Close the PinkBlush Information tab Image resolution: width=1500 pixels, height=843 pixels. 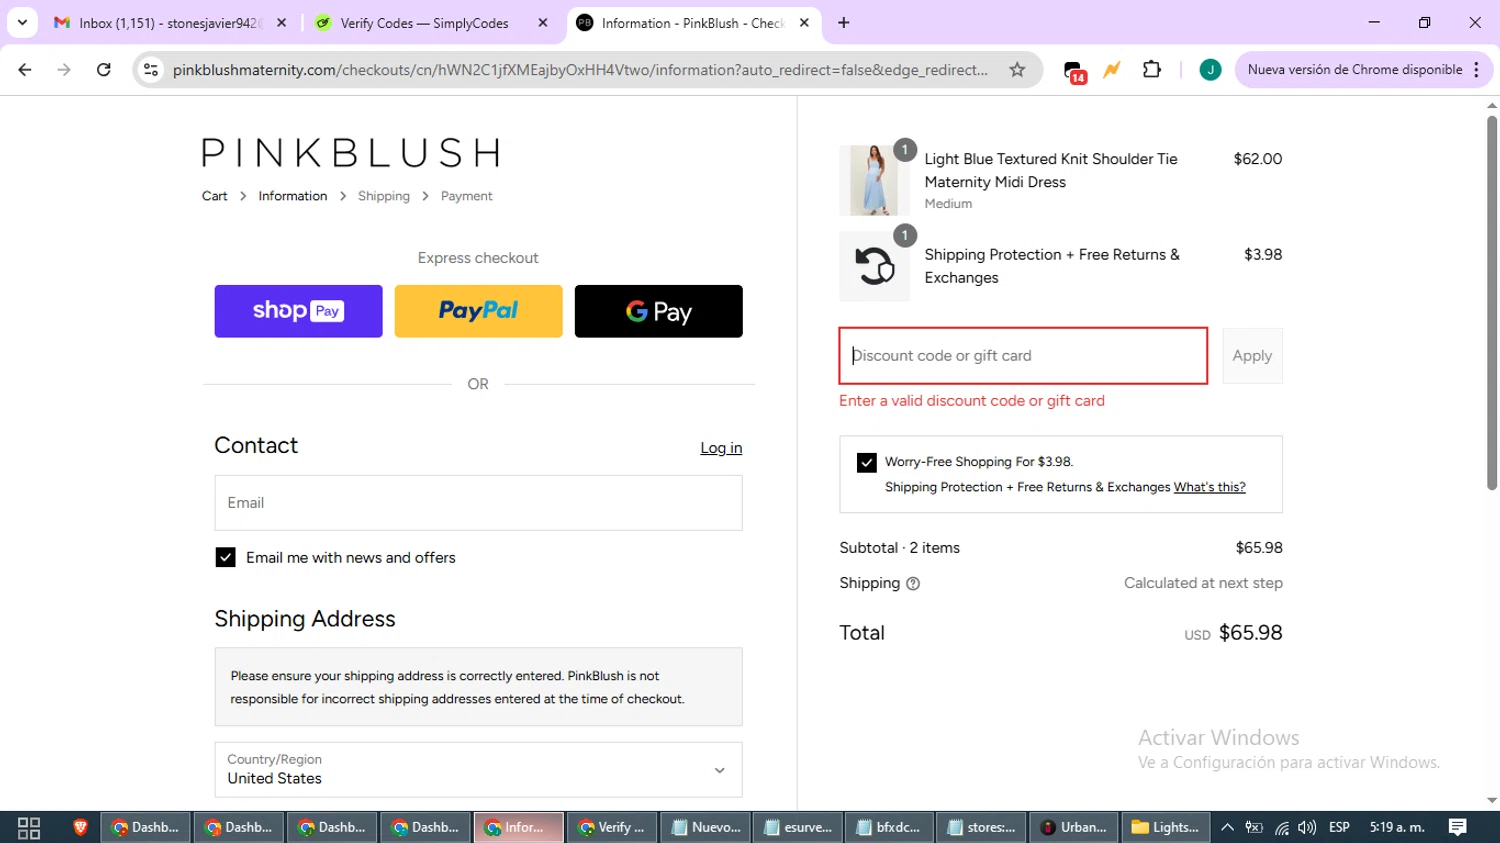click(x=804, y=22)
